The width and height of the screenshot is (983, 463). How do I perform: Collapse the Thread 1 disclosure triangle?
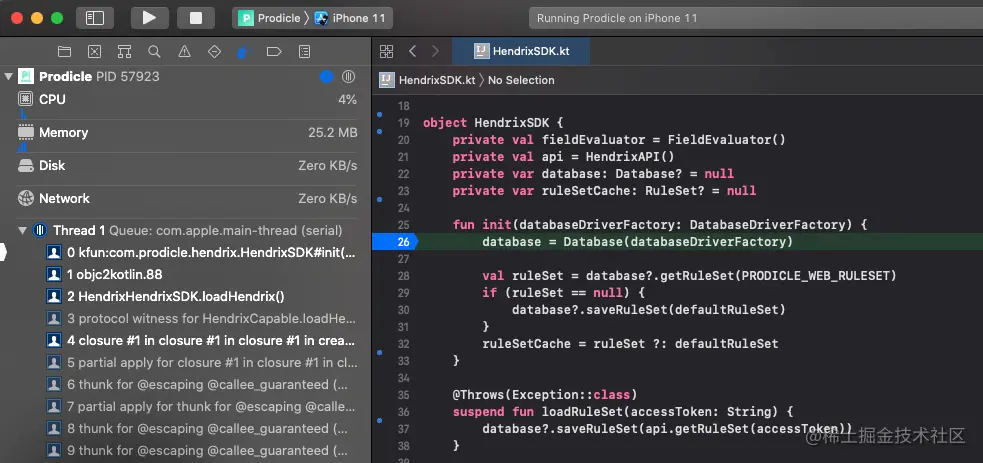[x=23, y=230]
